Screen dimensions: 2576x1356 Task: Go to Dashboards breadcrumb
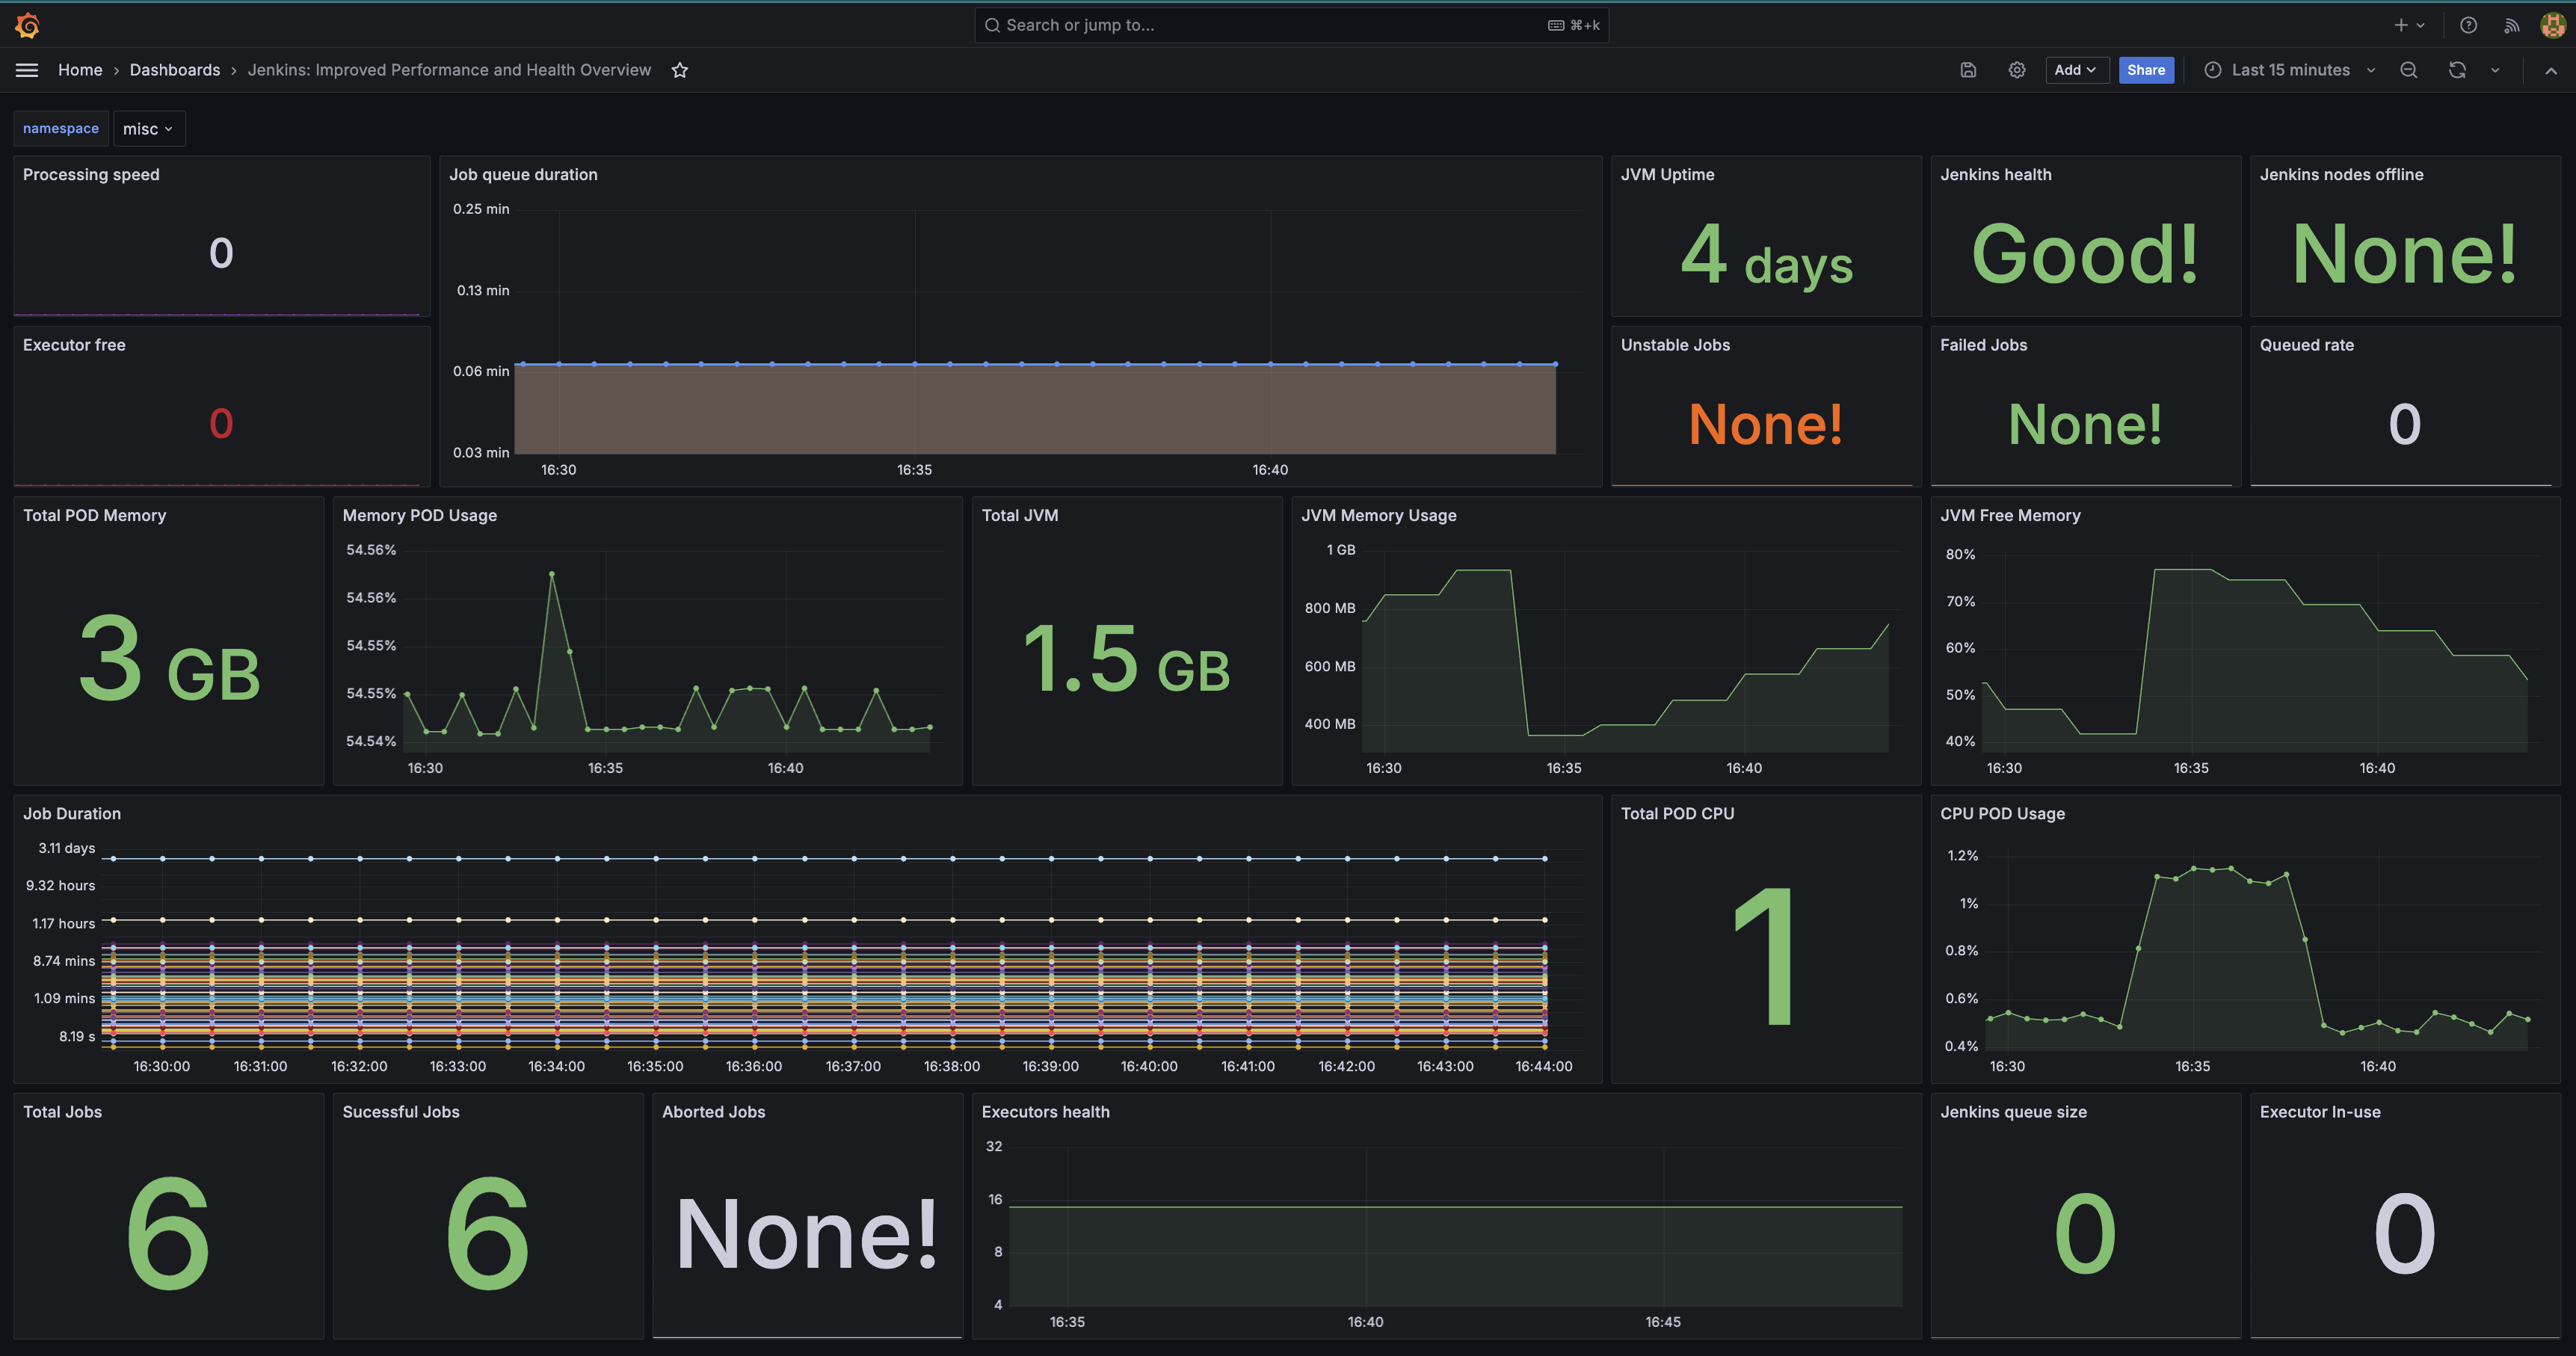point(175,70)
